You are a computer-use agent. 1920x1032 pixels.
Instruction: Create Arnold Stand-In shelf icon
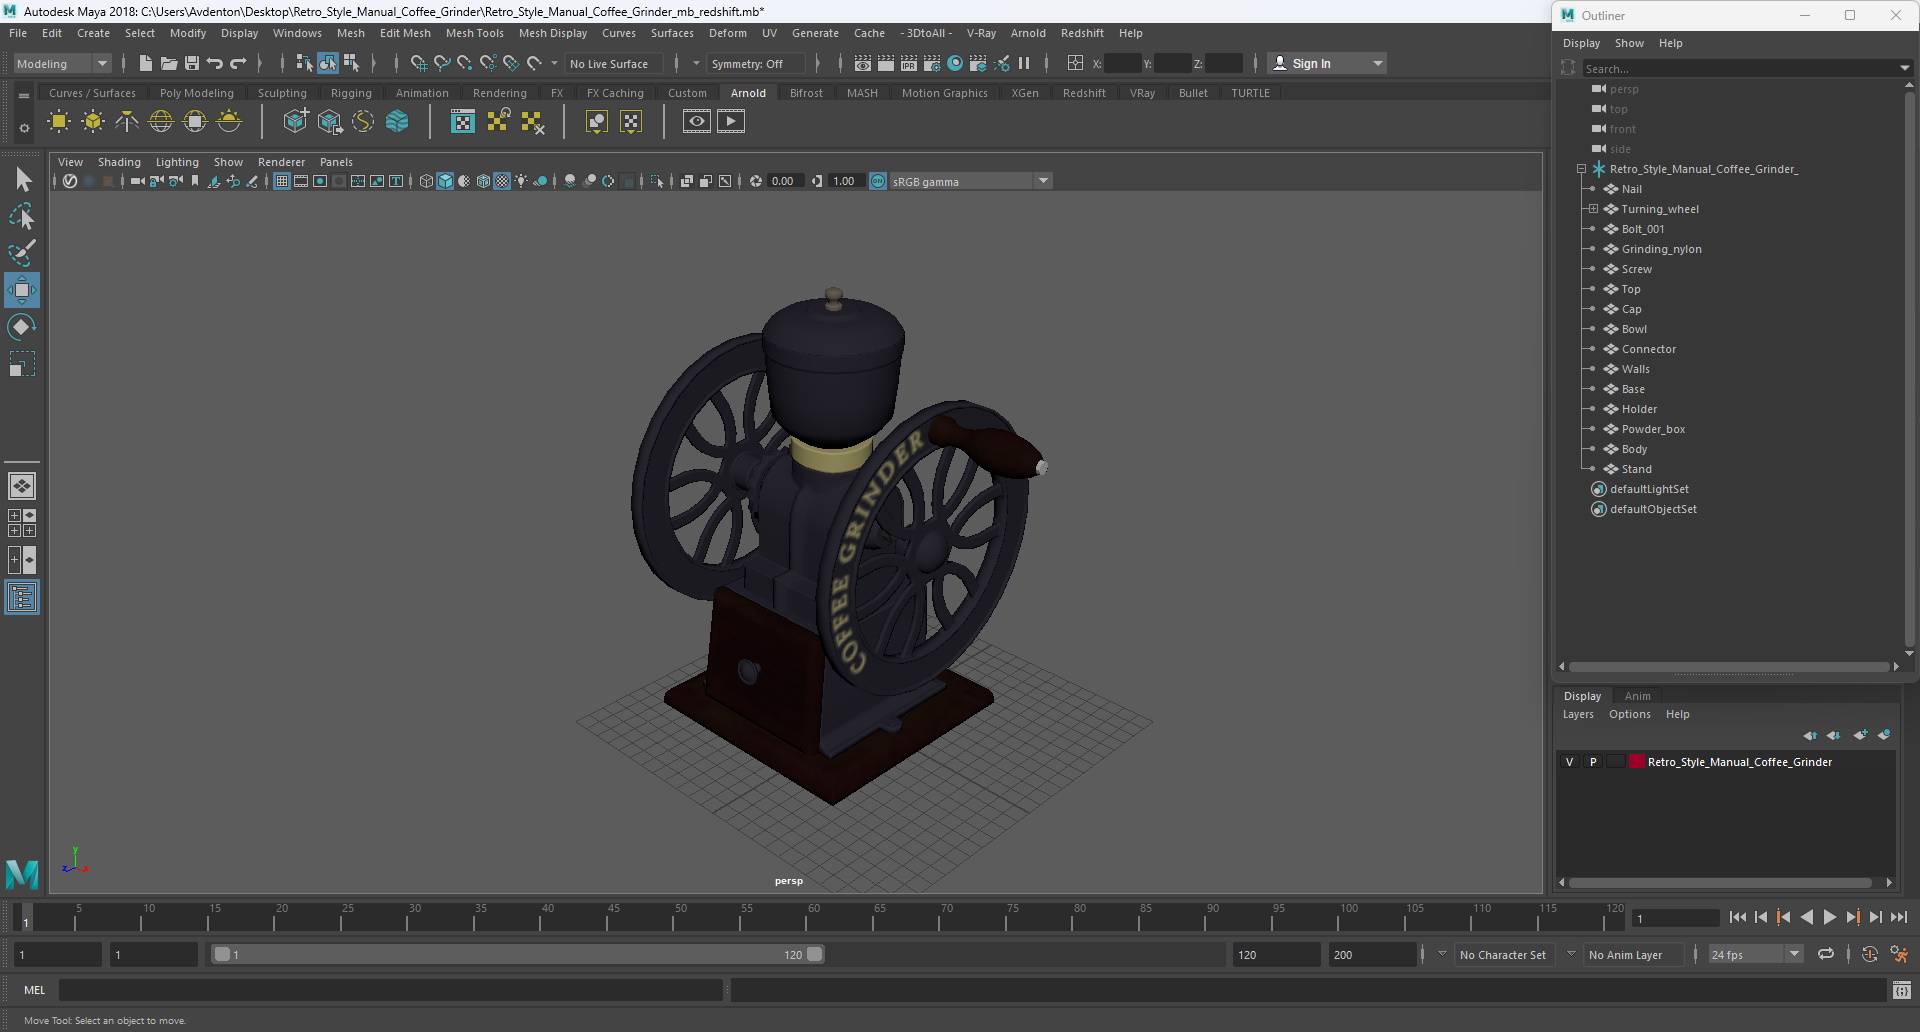pos(295,122)
